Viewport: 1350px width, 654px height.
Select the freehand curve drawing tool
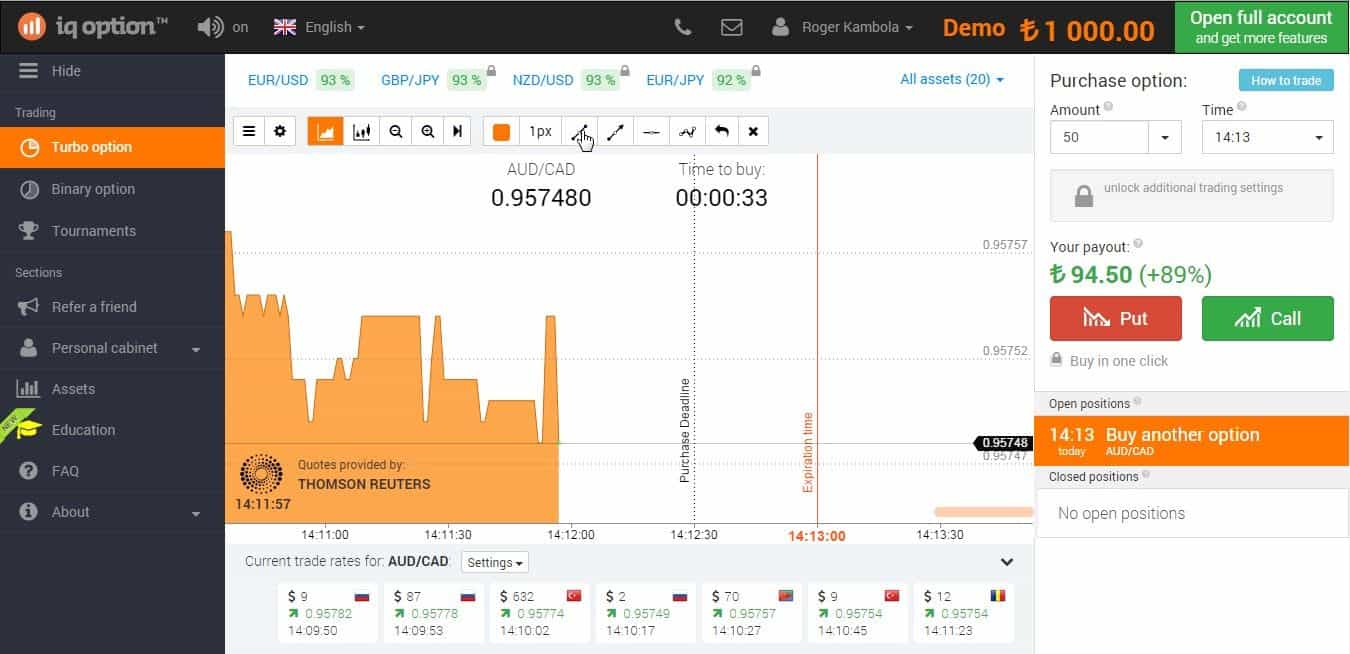[686, 131]
